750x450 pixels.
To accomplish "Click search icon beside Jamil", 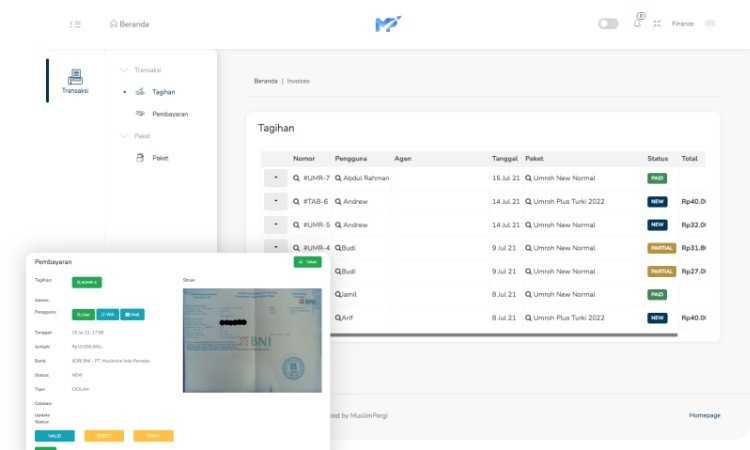I will [338, 294].
